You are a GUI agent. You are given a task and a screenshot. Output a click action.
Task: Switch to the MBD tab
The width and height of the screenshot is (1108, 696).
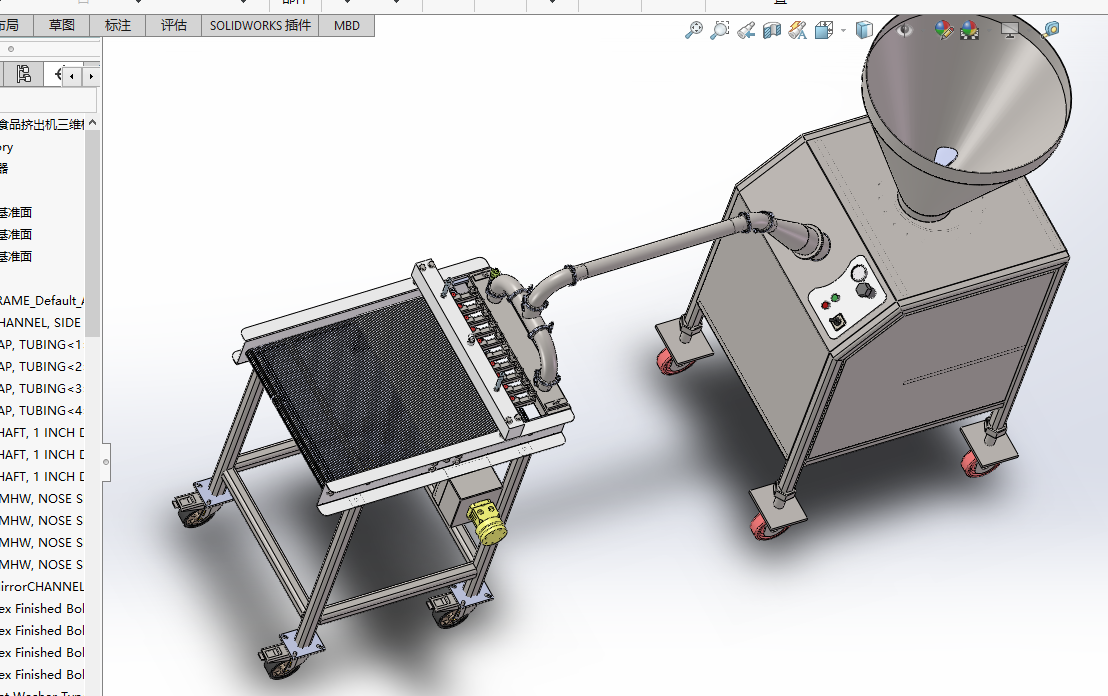346,25
